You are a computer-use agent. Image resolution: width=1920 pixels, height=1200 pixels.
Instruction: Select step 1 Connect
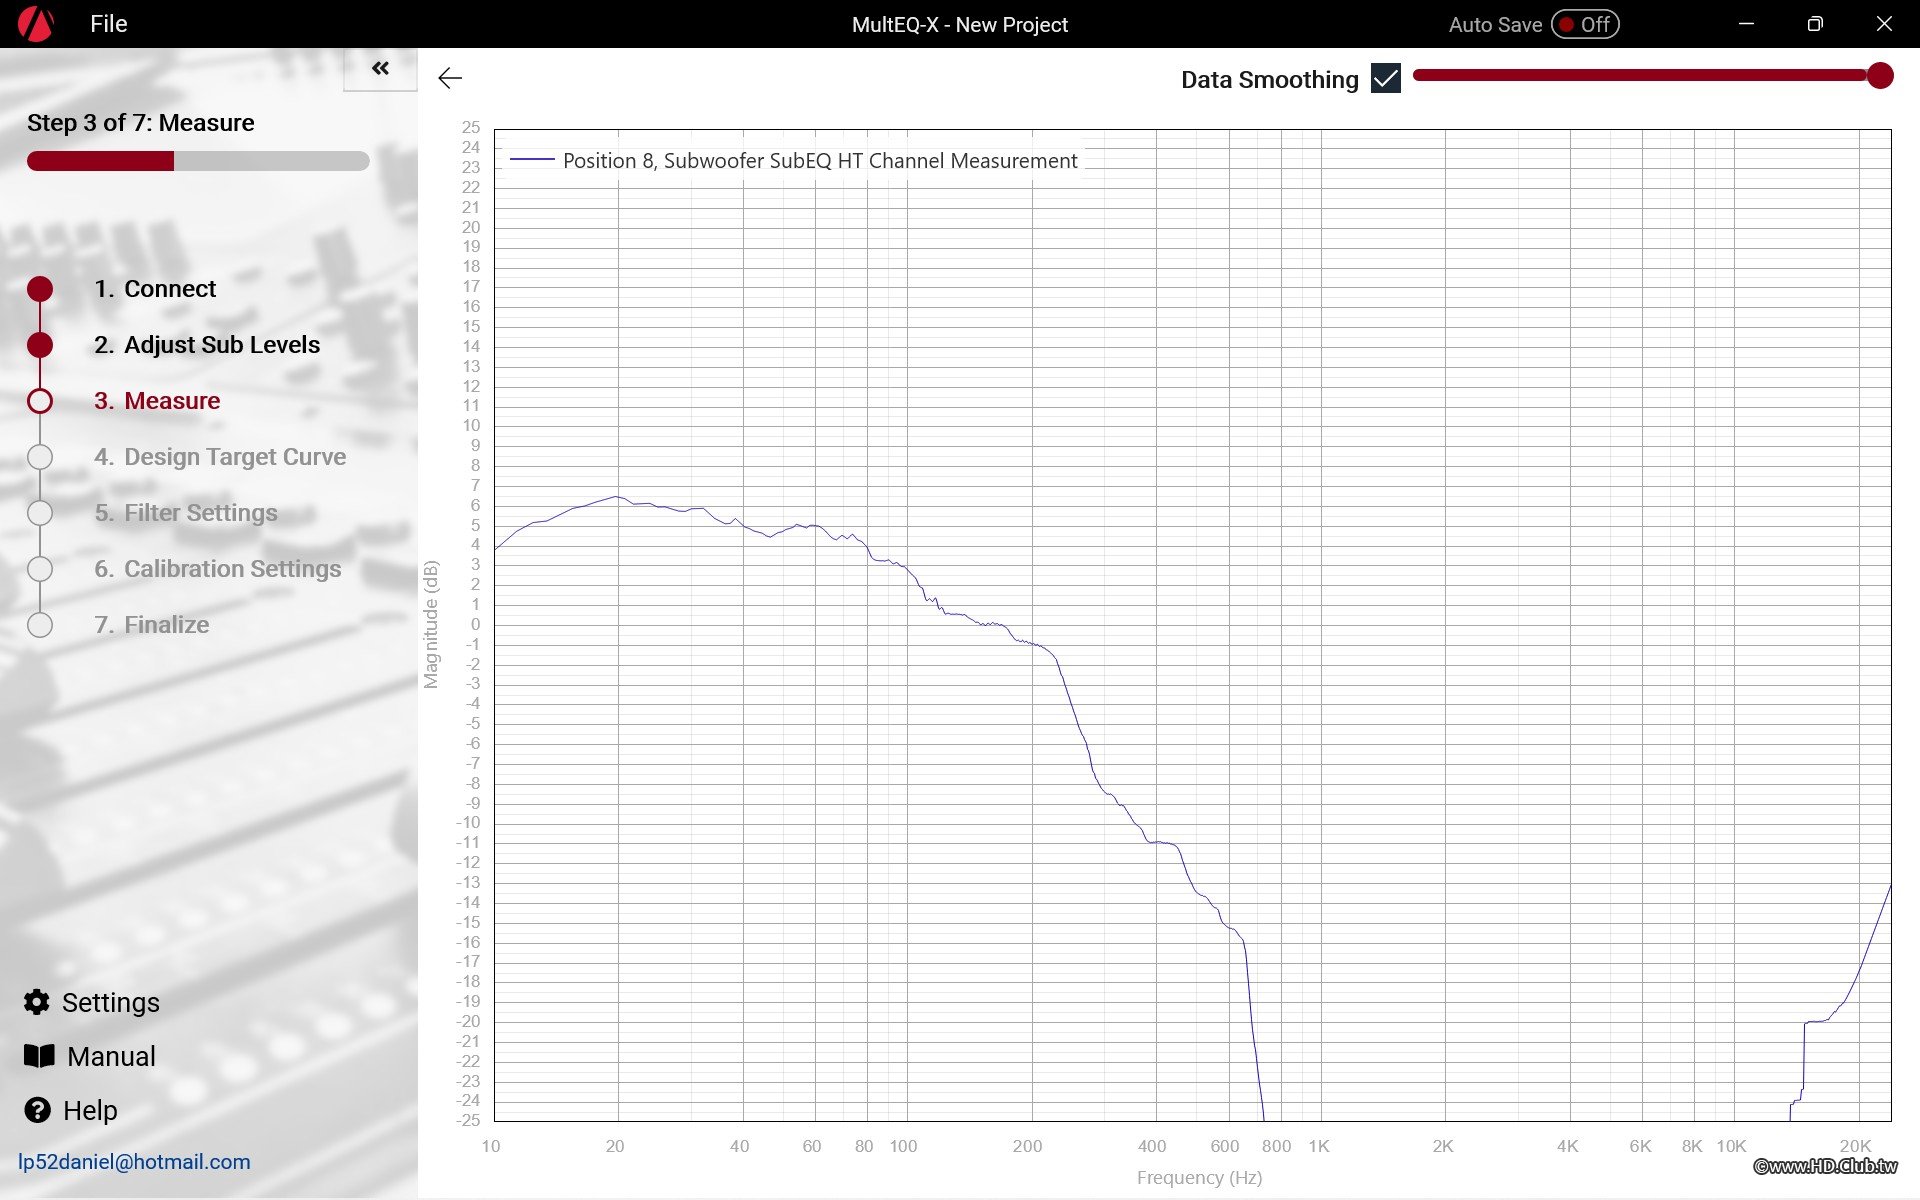click(x=155, y=289)
